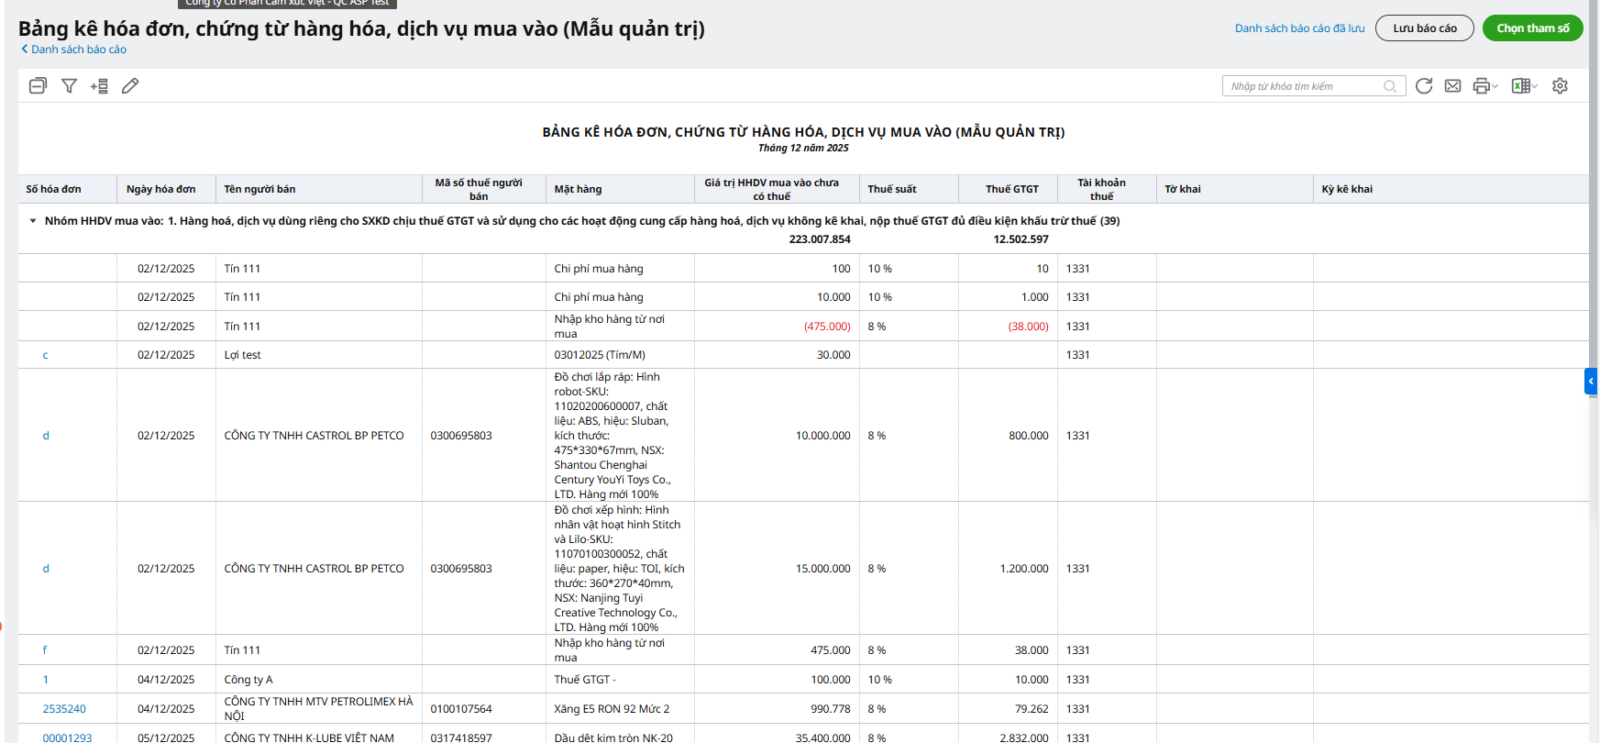The image size is (1600, 743).
Task: Click the add row grouping icon
Action: [x=99, y=86]
